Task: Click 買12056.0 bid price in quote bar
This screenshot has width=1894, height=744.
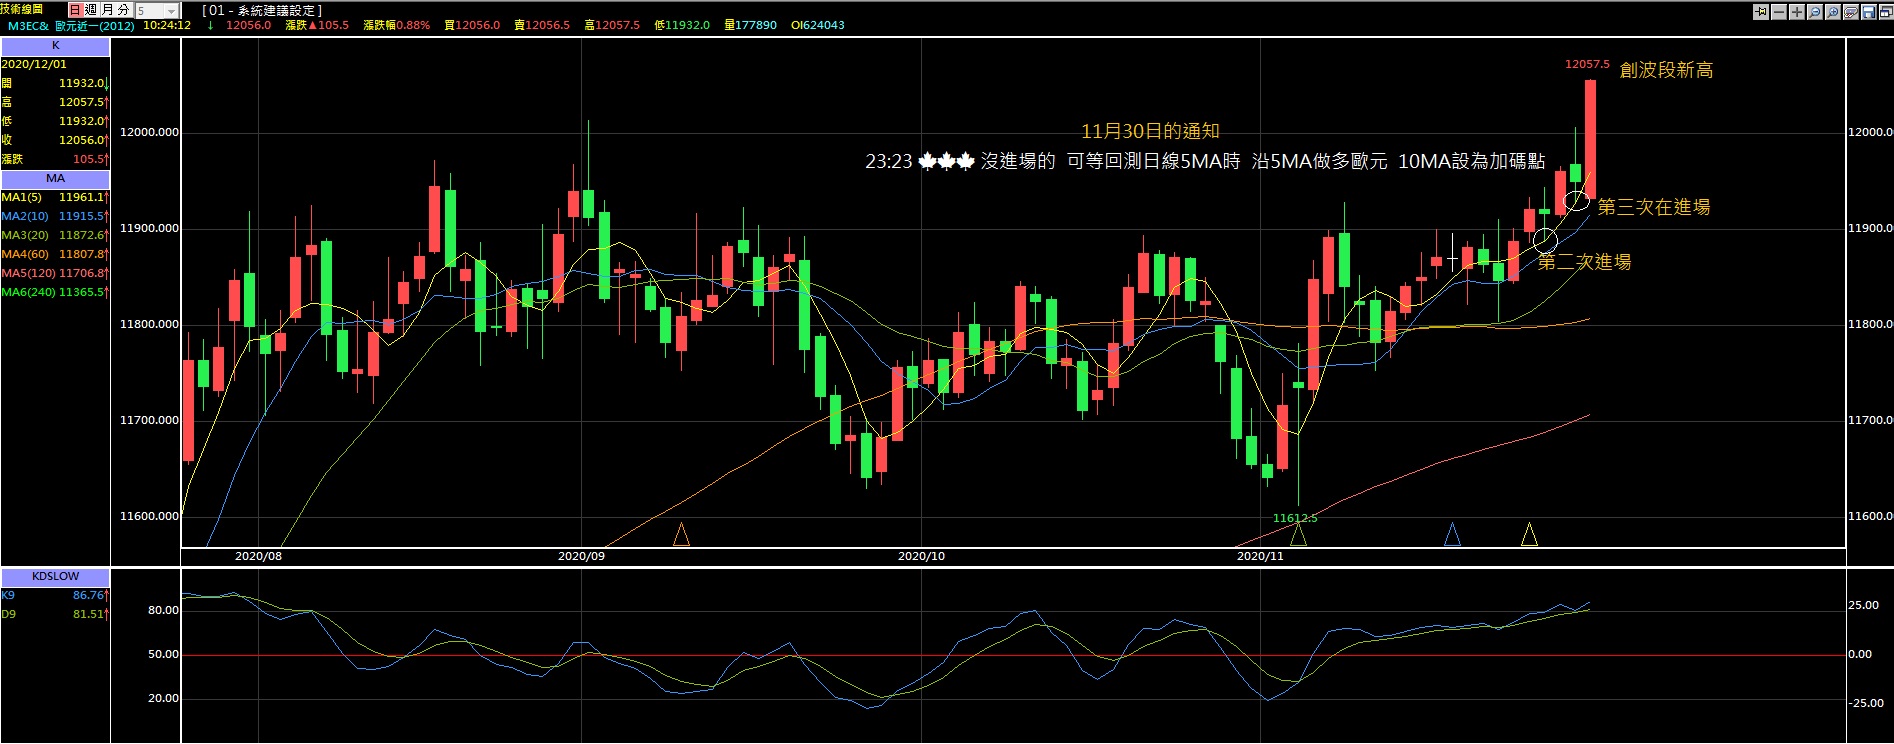Action: pos(472,25)
